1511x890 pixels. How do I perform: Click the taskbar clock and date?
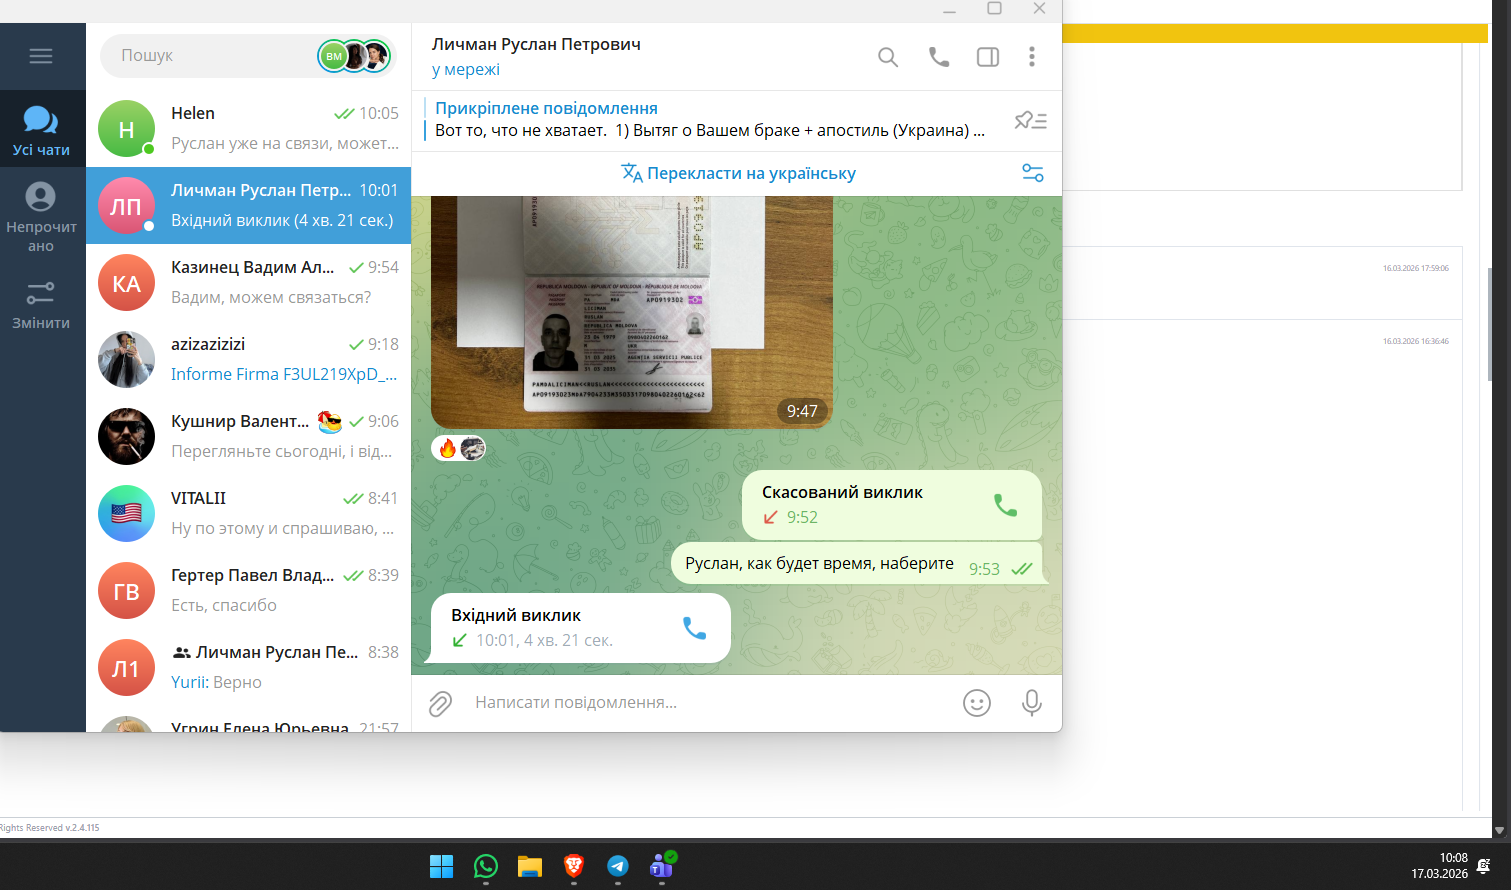(1439, 866)
